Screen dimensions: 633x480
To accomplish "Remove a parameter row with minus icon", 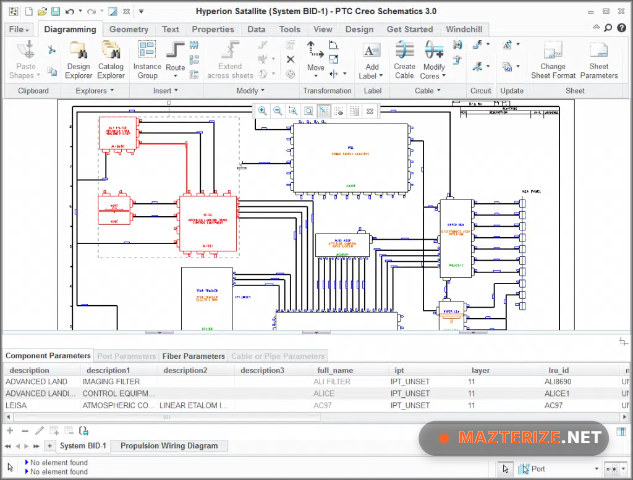I will 25,431.
